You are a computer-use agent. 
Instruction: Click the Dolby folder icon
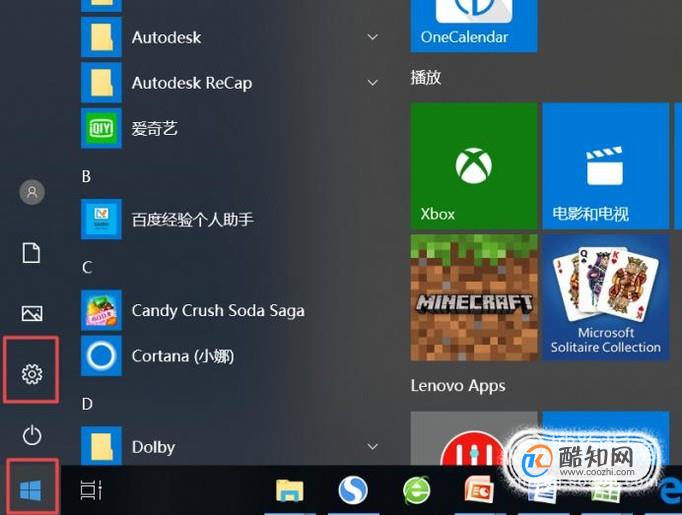101,446
